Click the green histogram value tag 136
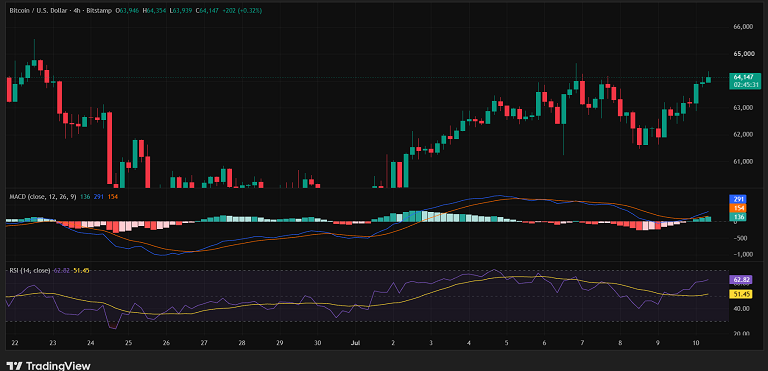The height and width of the screenshot is (371, 768). tap(737, 217)
